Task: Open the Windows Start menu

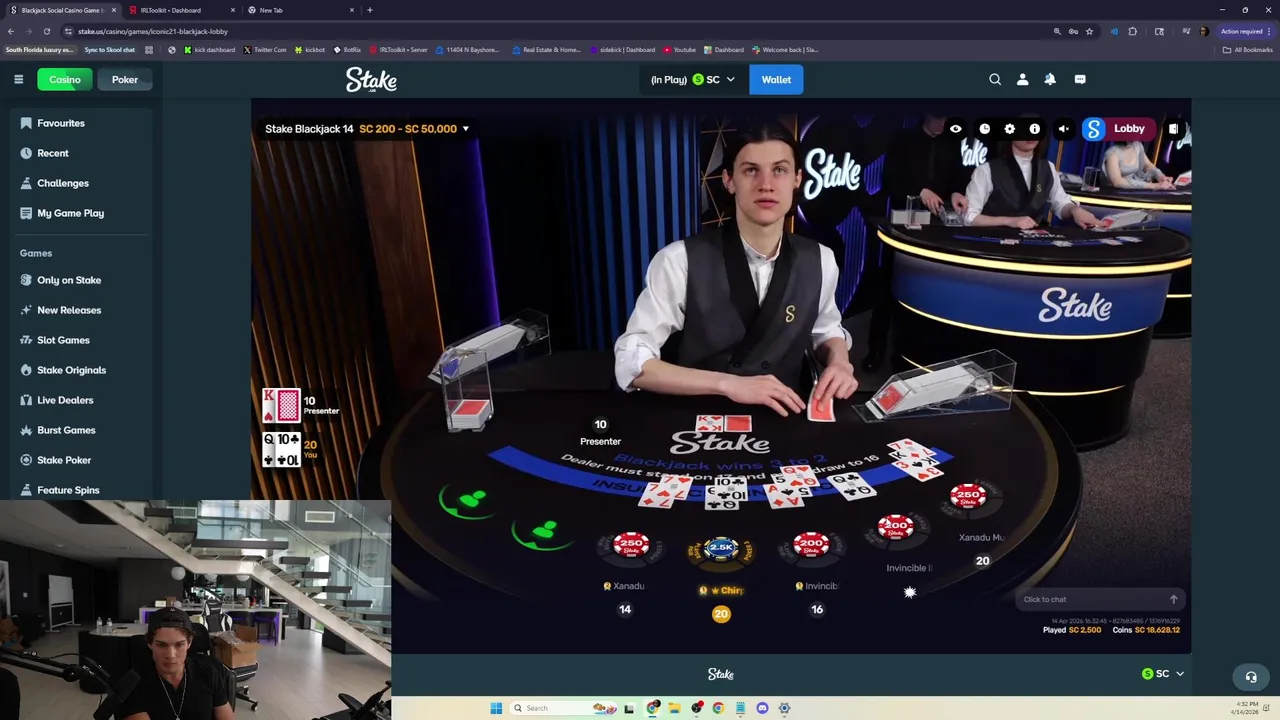Action: 496,708
